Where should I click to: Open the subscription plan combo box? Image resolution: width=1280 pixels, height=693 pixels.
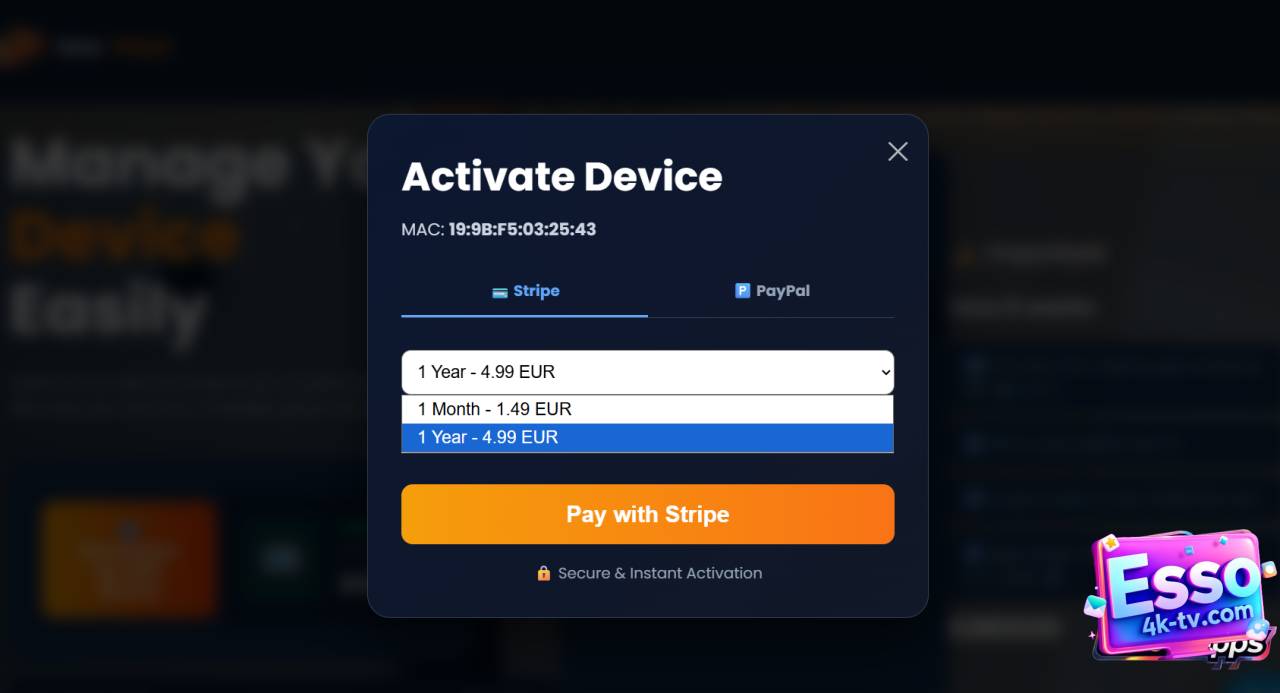(648, 372)
